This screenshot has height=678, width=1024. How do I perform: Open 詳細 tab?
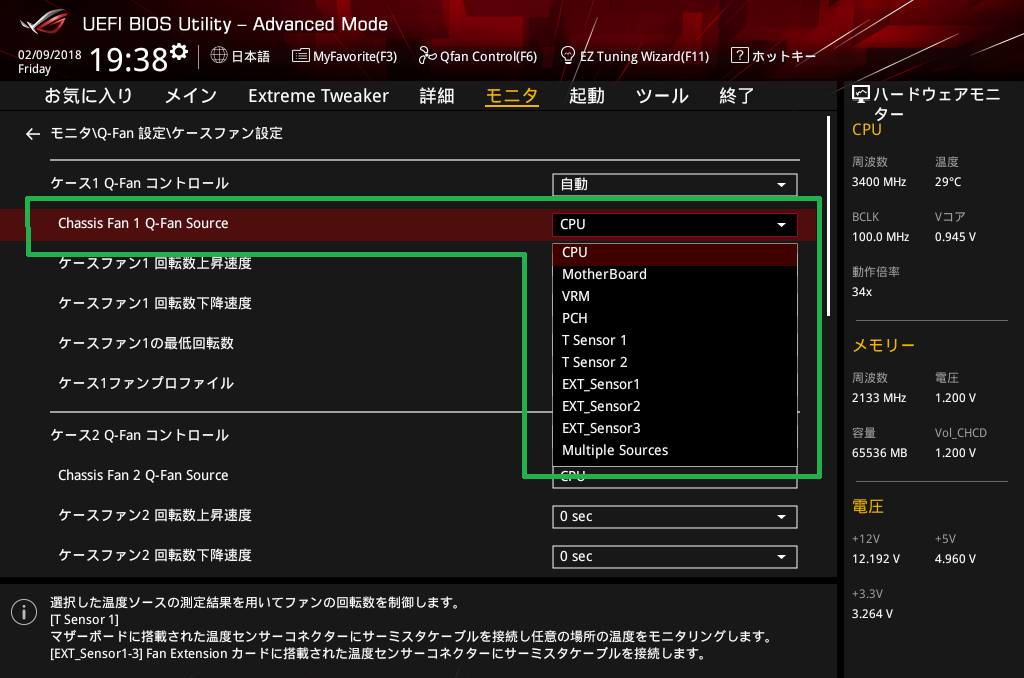tap(437, 96)
